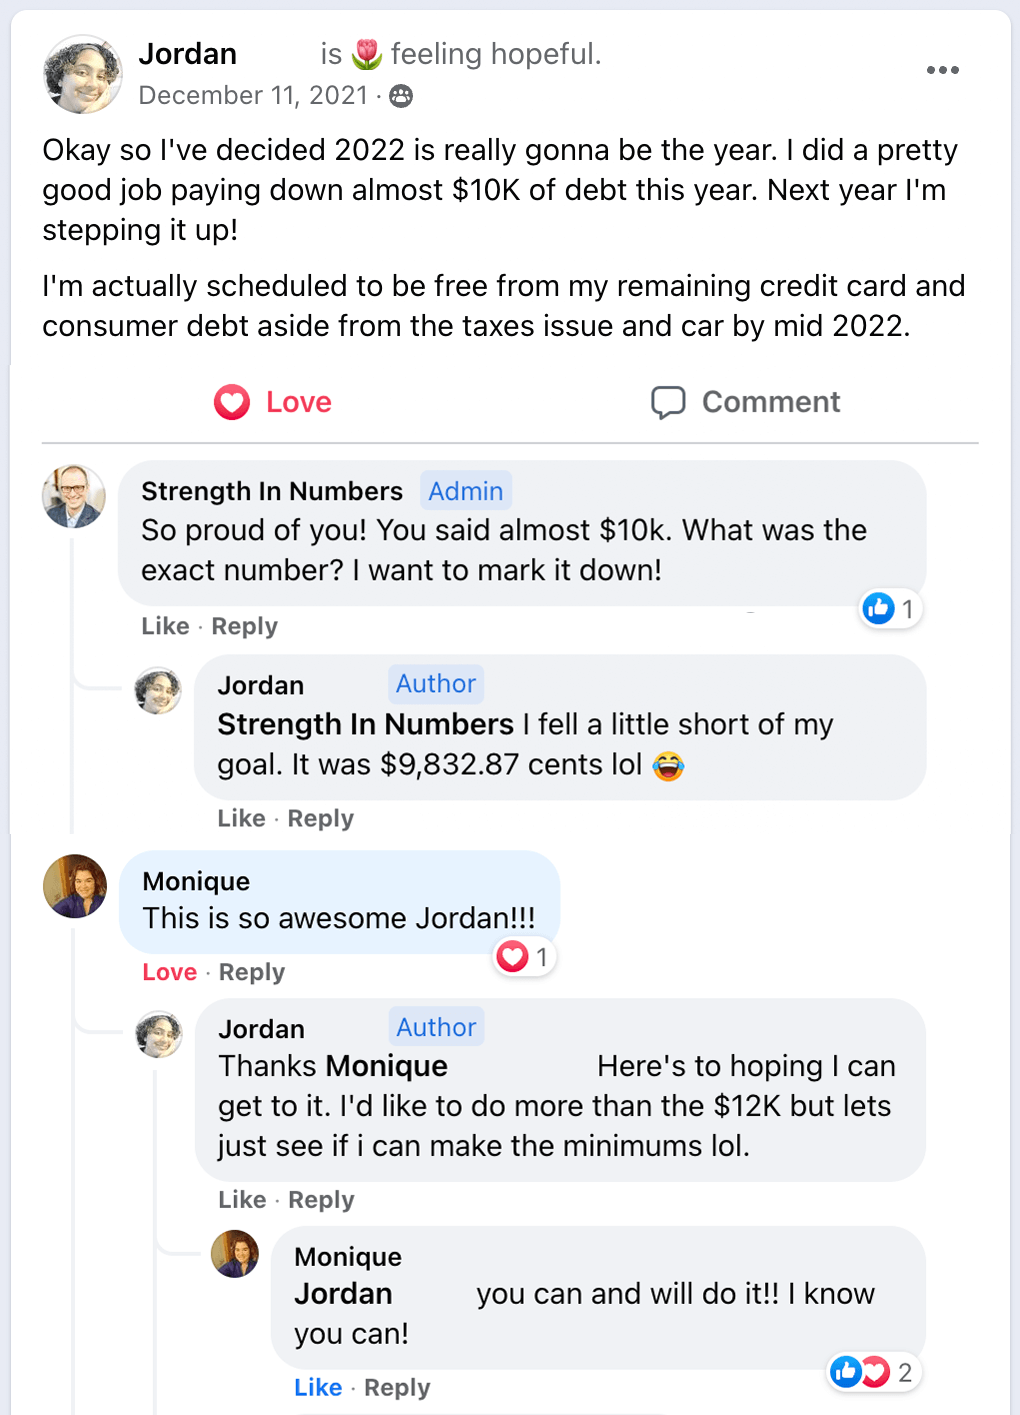Open the three-dot post options menu
This screenshot has height=1415, width=1020.
tap(942, 70)
